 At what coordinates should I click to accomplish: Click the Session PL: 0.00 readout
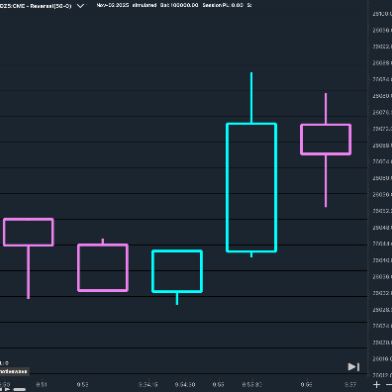point(223,5)
